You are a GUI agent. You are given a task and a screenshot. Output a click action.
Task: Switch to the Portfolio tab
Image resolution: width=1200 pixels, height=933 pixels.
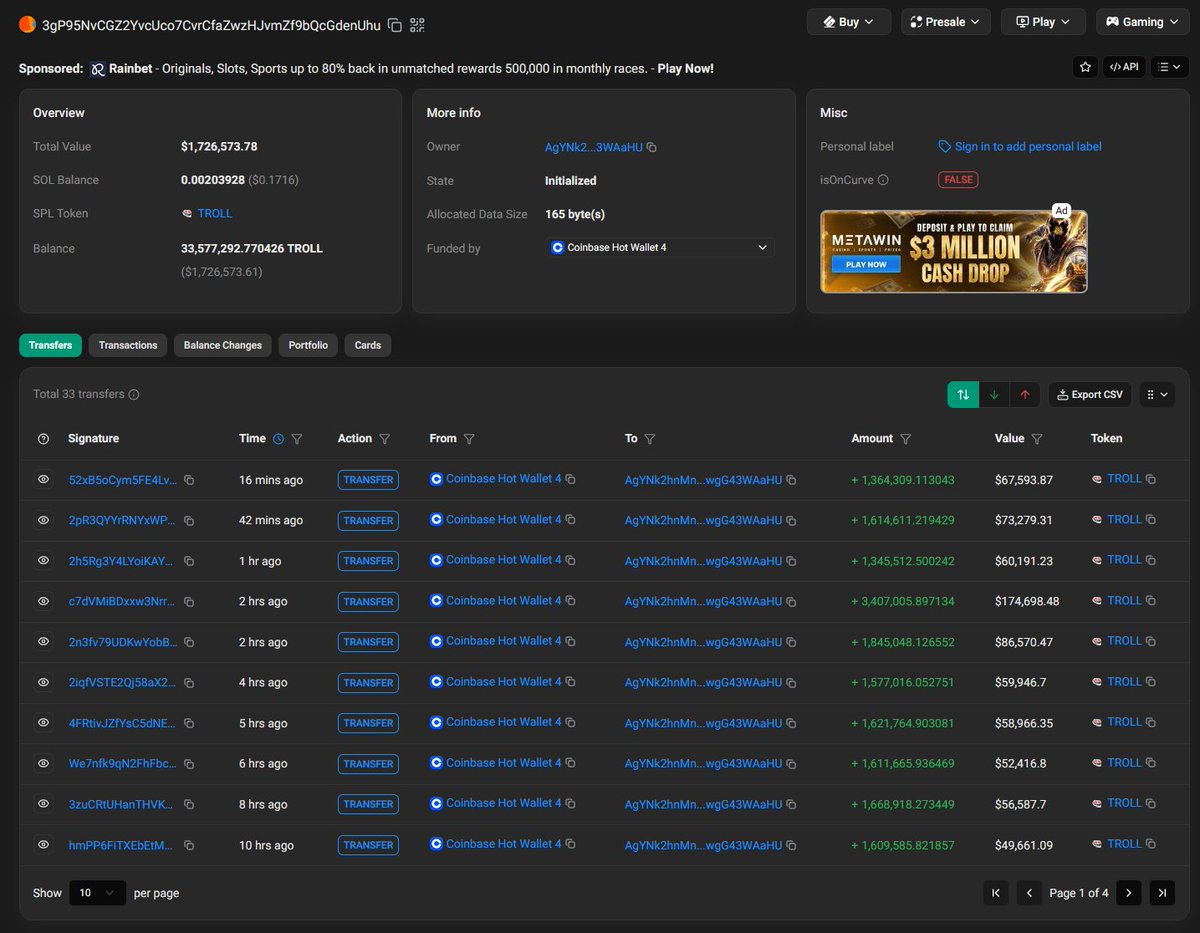308,345
